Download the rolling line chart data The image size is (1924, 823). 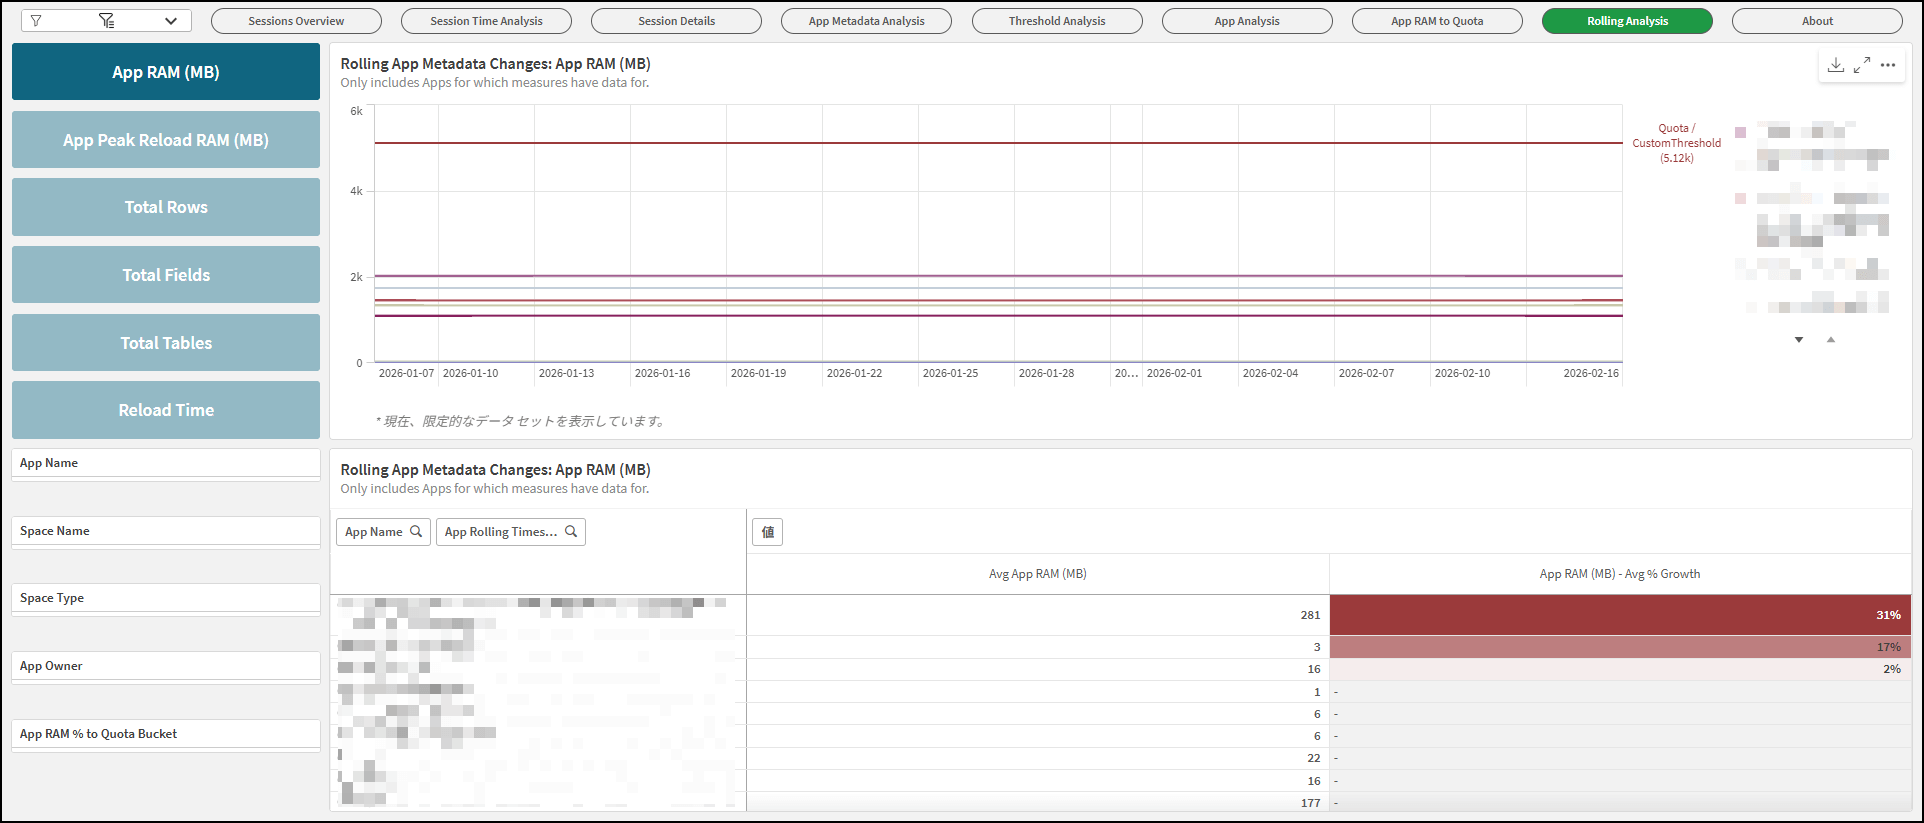pyautogui.click(x=1836, y=65)
